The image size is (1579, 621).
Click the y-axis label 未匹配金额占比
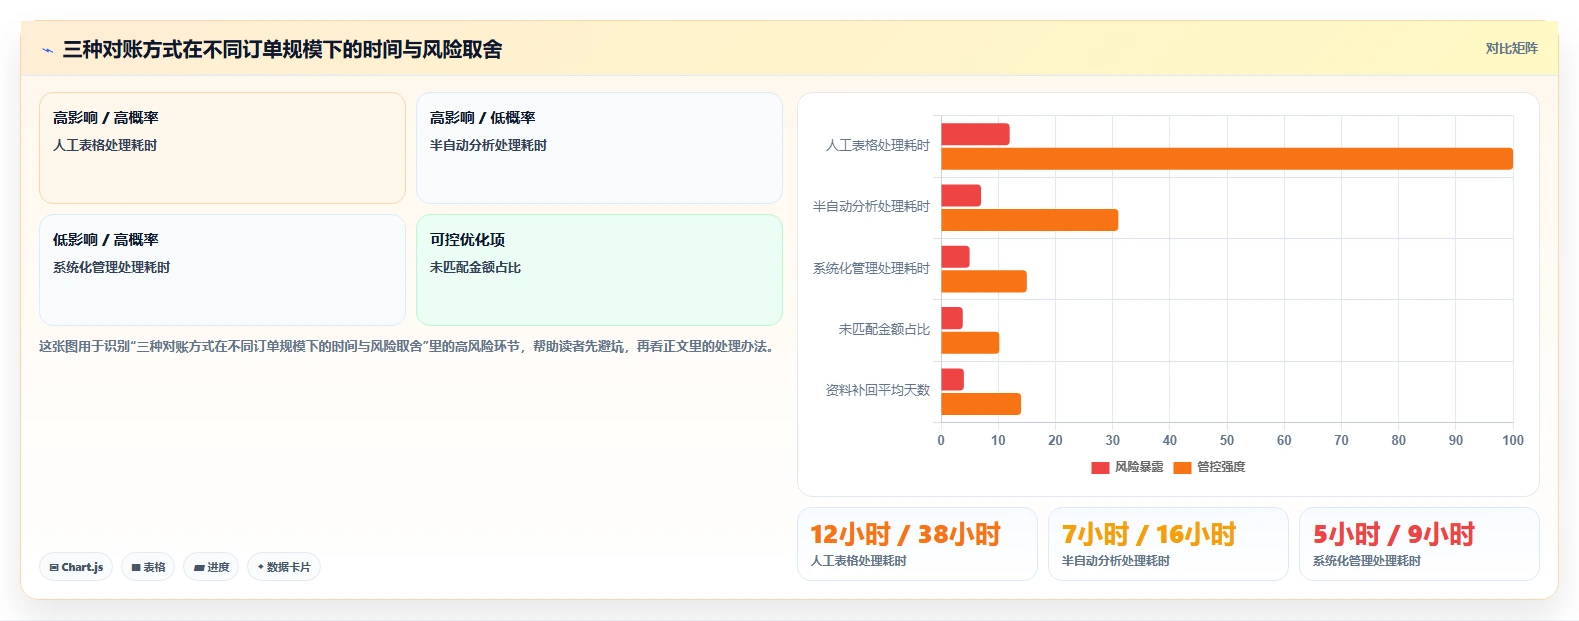point(884,329)
